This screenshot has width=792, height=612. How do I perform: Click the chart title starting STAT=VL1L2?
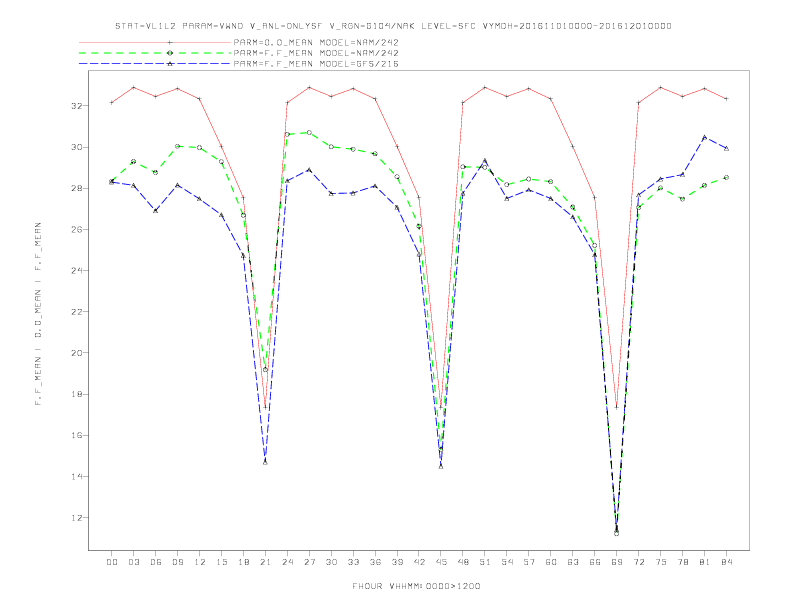393,26
